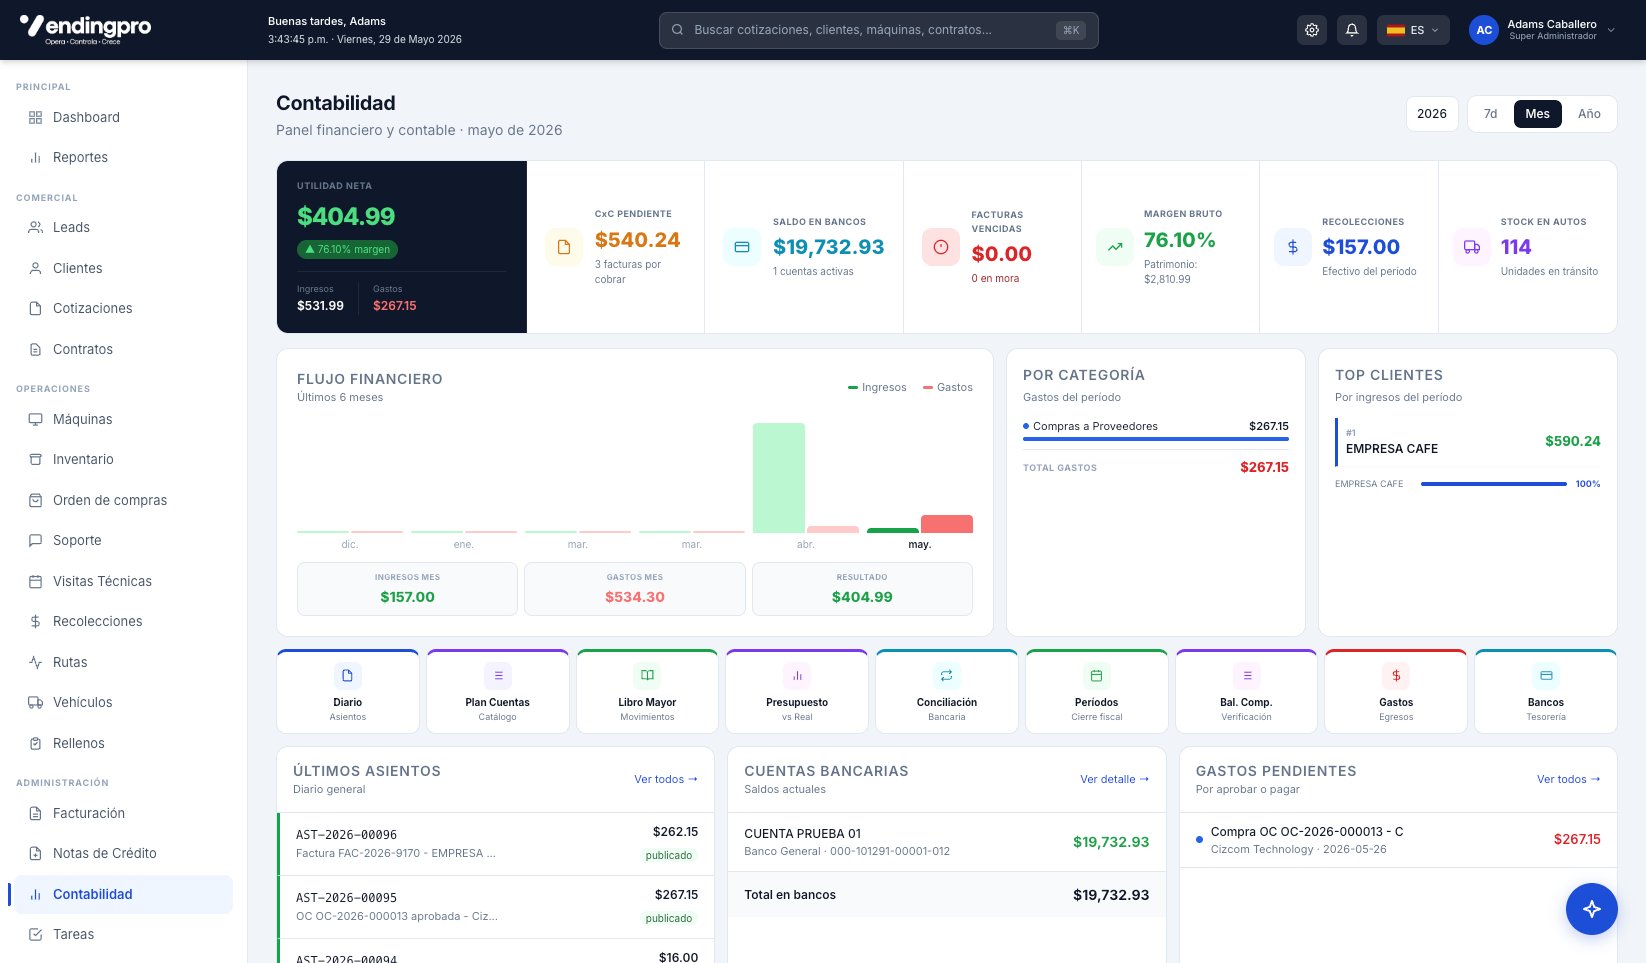The height and width of the screenshot is (963, 1646).
Task: Open the Bal. Comp. verification tile
Action: pyautogui.click(x=1246, y=692)
